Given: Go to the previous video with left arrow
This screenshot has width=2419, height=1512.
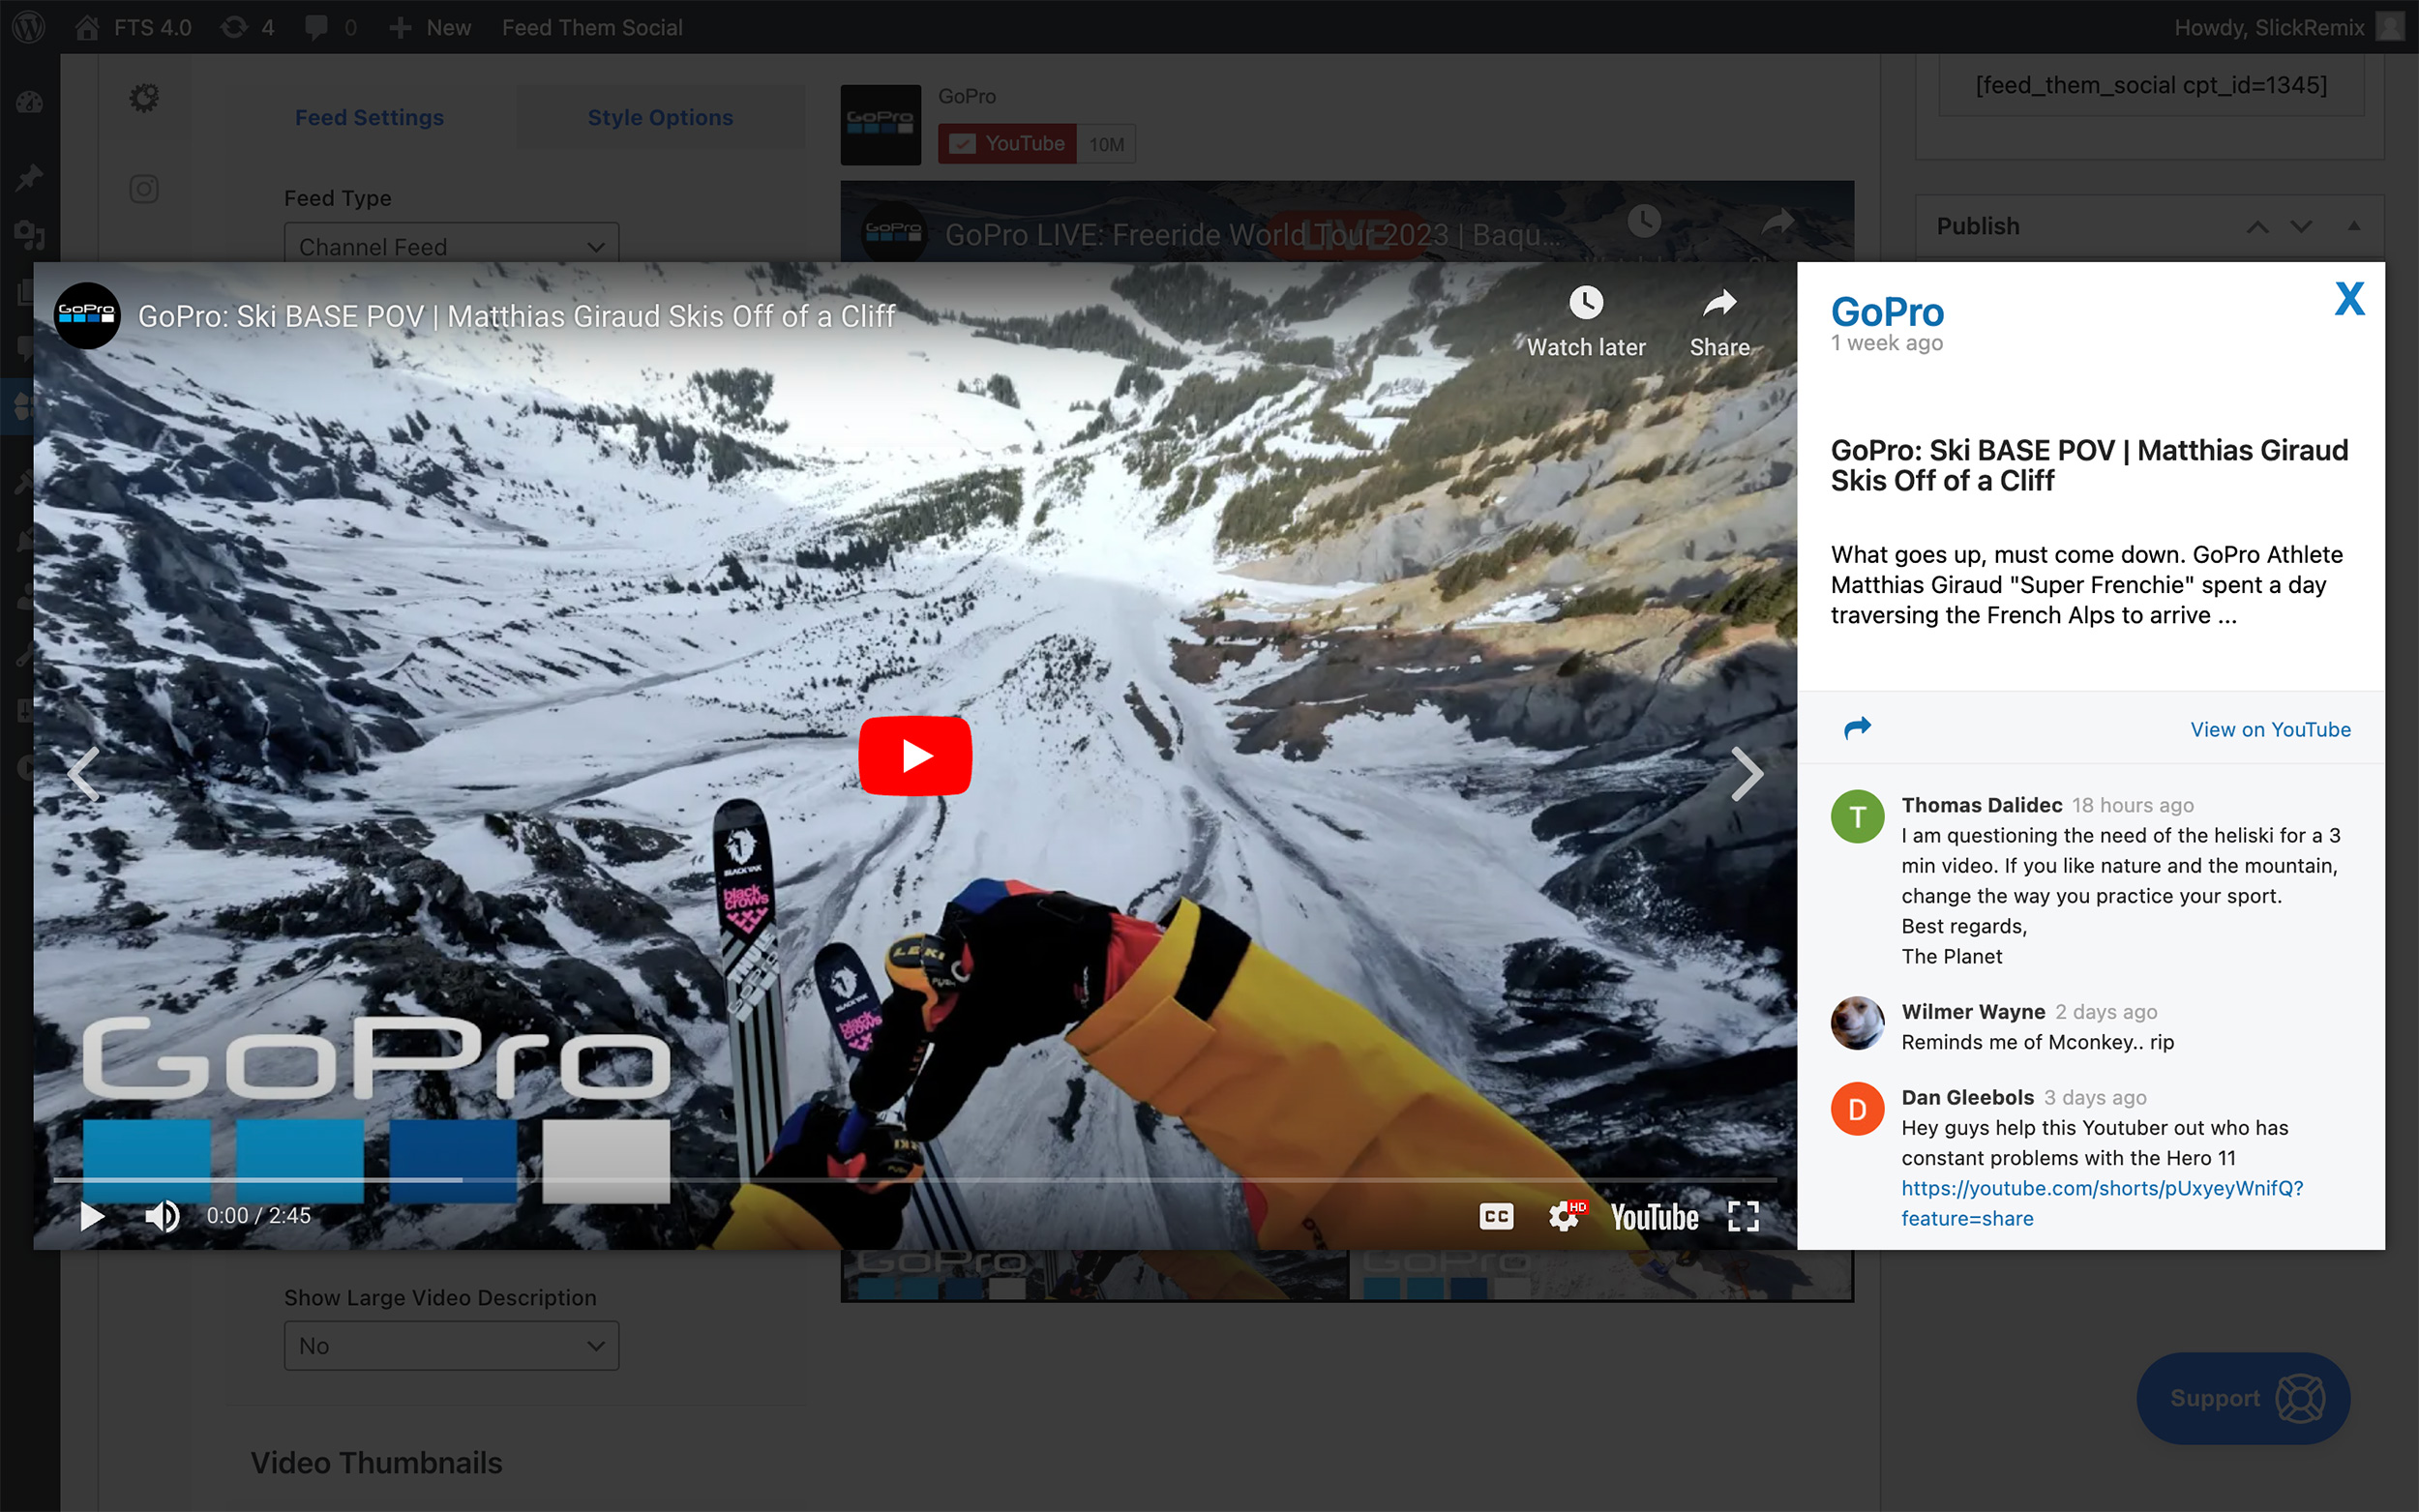Looking at the screenshot, I should tap(83, 774).
